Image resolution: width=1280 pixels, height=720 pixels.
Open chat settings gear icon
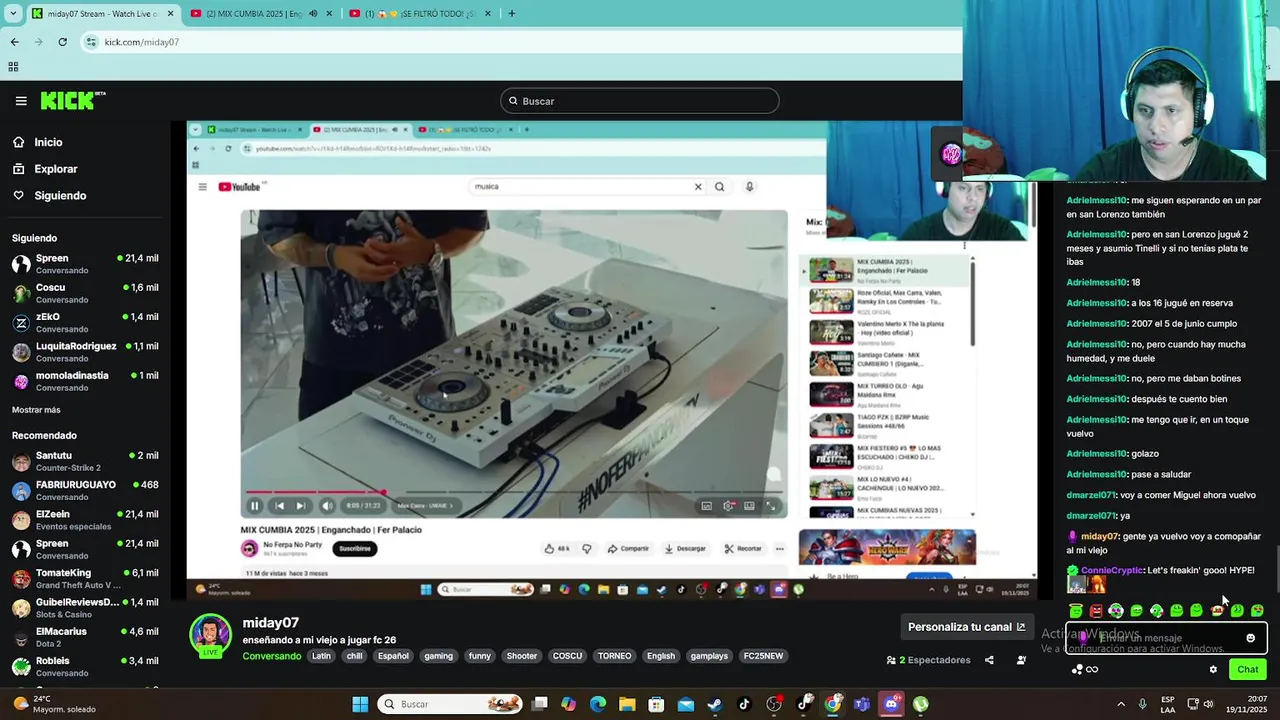coord(1213,670)
